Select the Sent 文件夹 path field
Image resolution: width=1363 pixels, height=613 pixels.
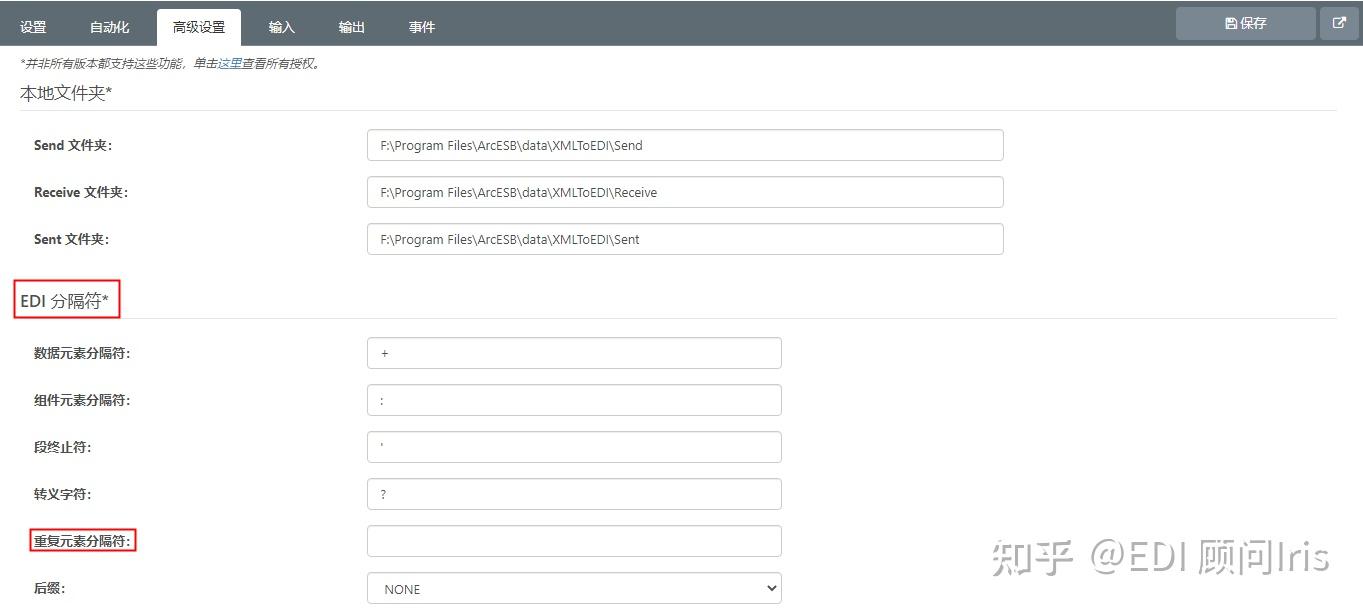685,239
